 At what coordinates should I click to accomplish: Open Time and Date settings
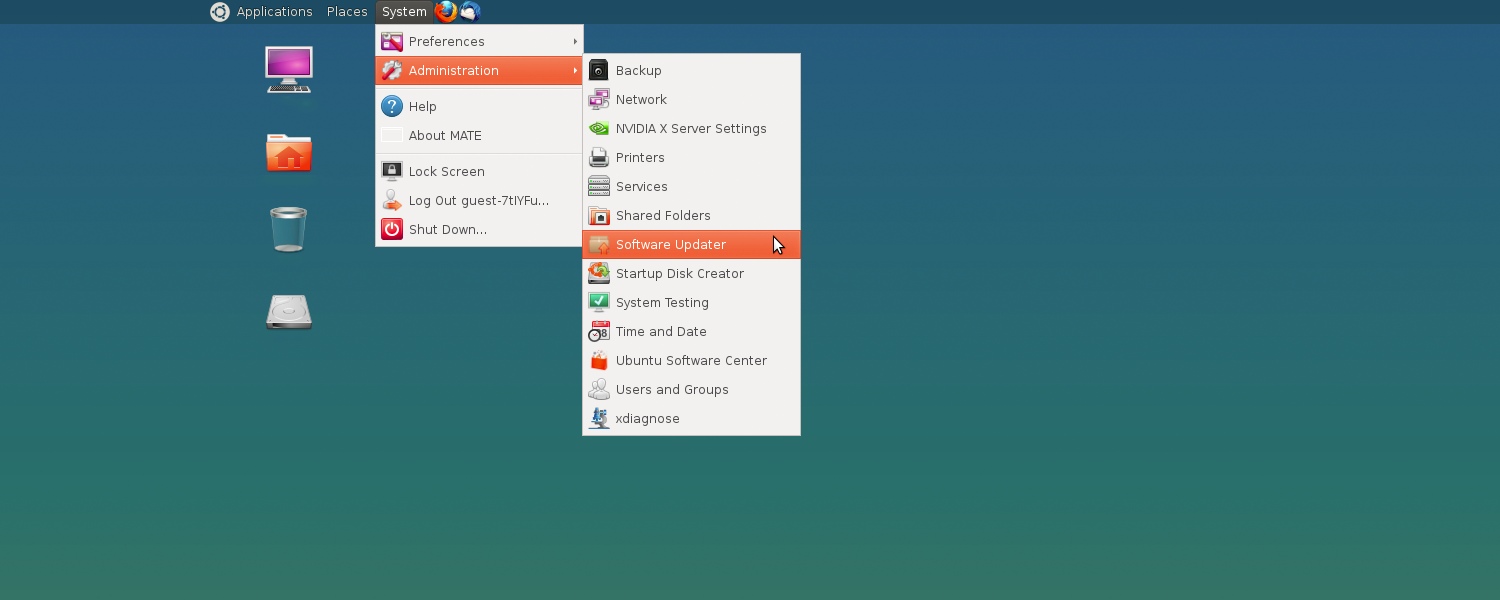pos(661,332)
